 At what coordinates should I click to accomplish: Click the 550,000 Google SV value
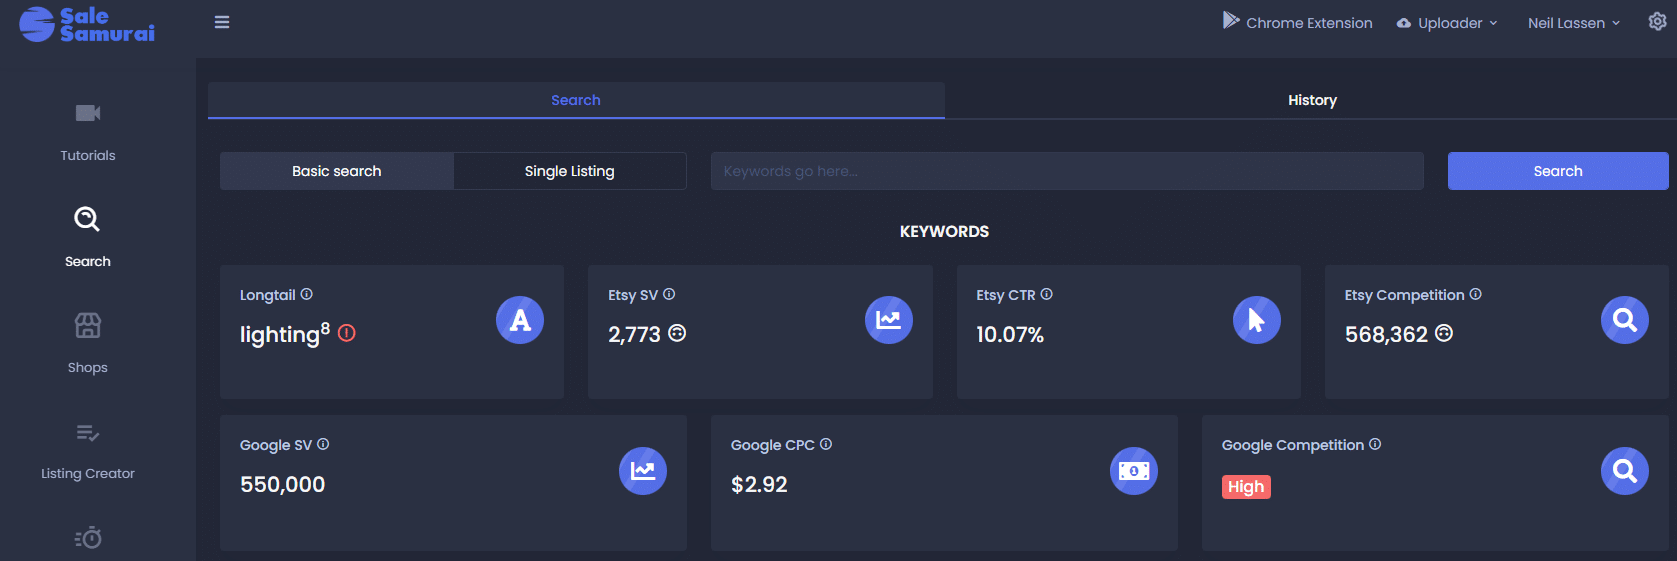(x=283, y=485)
